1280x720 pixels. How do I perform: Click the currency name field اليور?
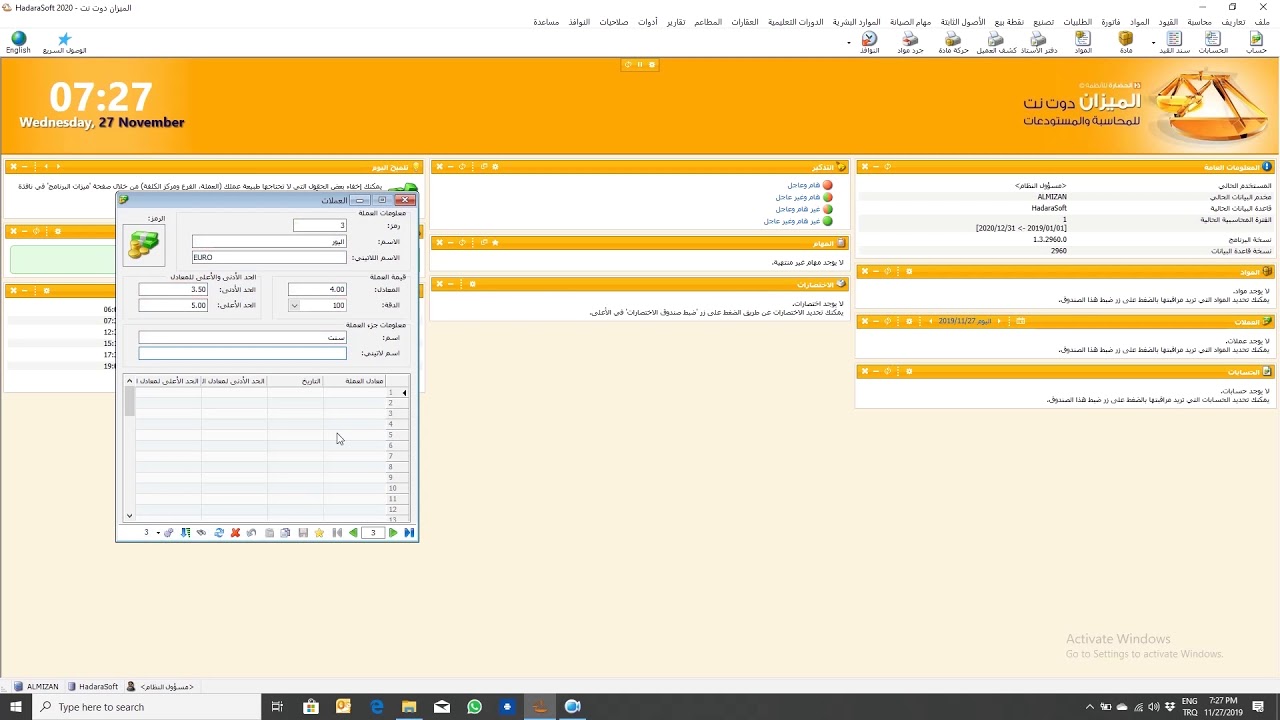[x=269, y=241]
